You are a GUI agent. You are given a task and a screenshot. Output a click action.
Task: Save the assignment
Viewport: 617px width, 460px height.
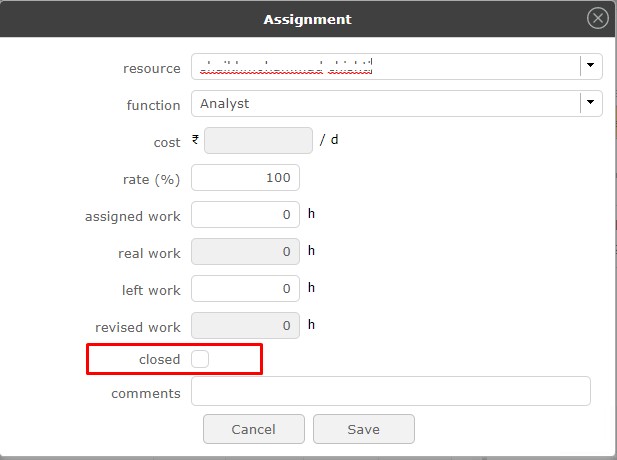pos(363,429)
